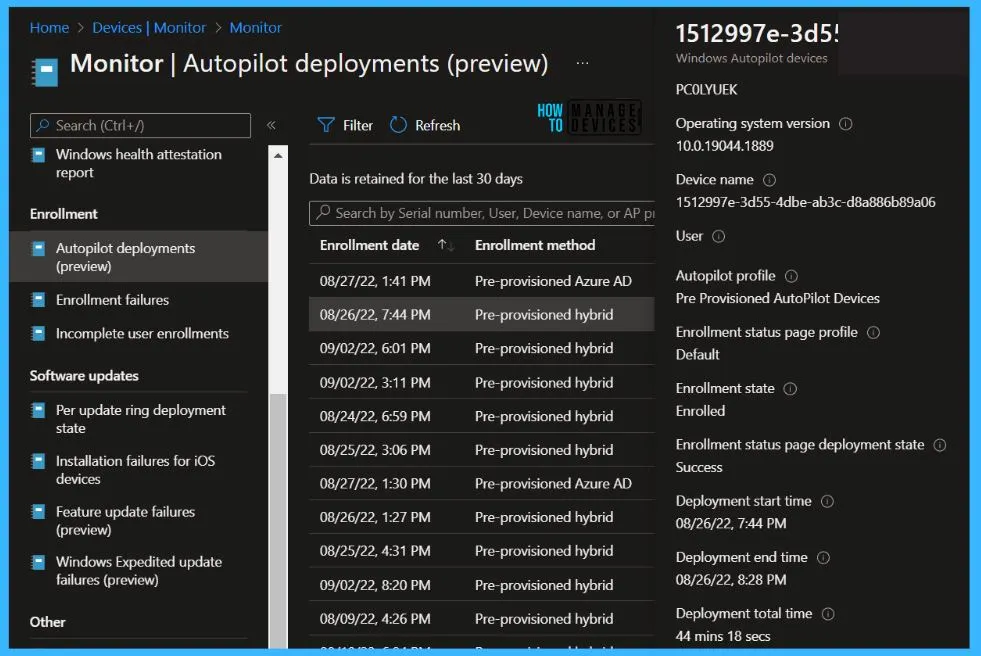981x656 pixels.
Task: Select the 08/24/22, 6:59 PM deployment row
Action: pos(482,416)
